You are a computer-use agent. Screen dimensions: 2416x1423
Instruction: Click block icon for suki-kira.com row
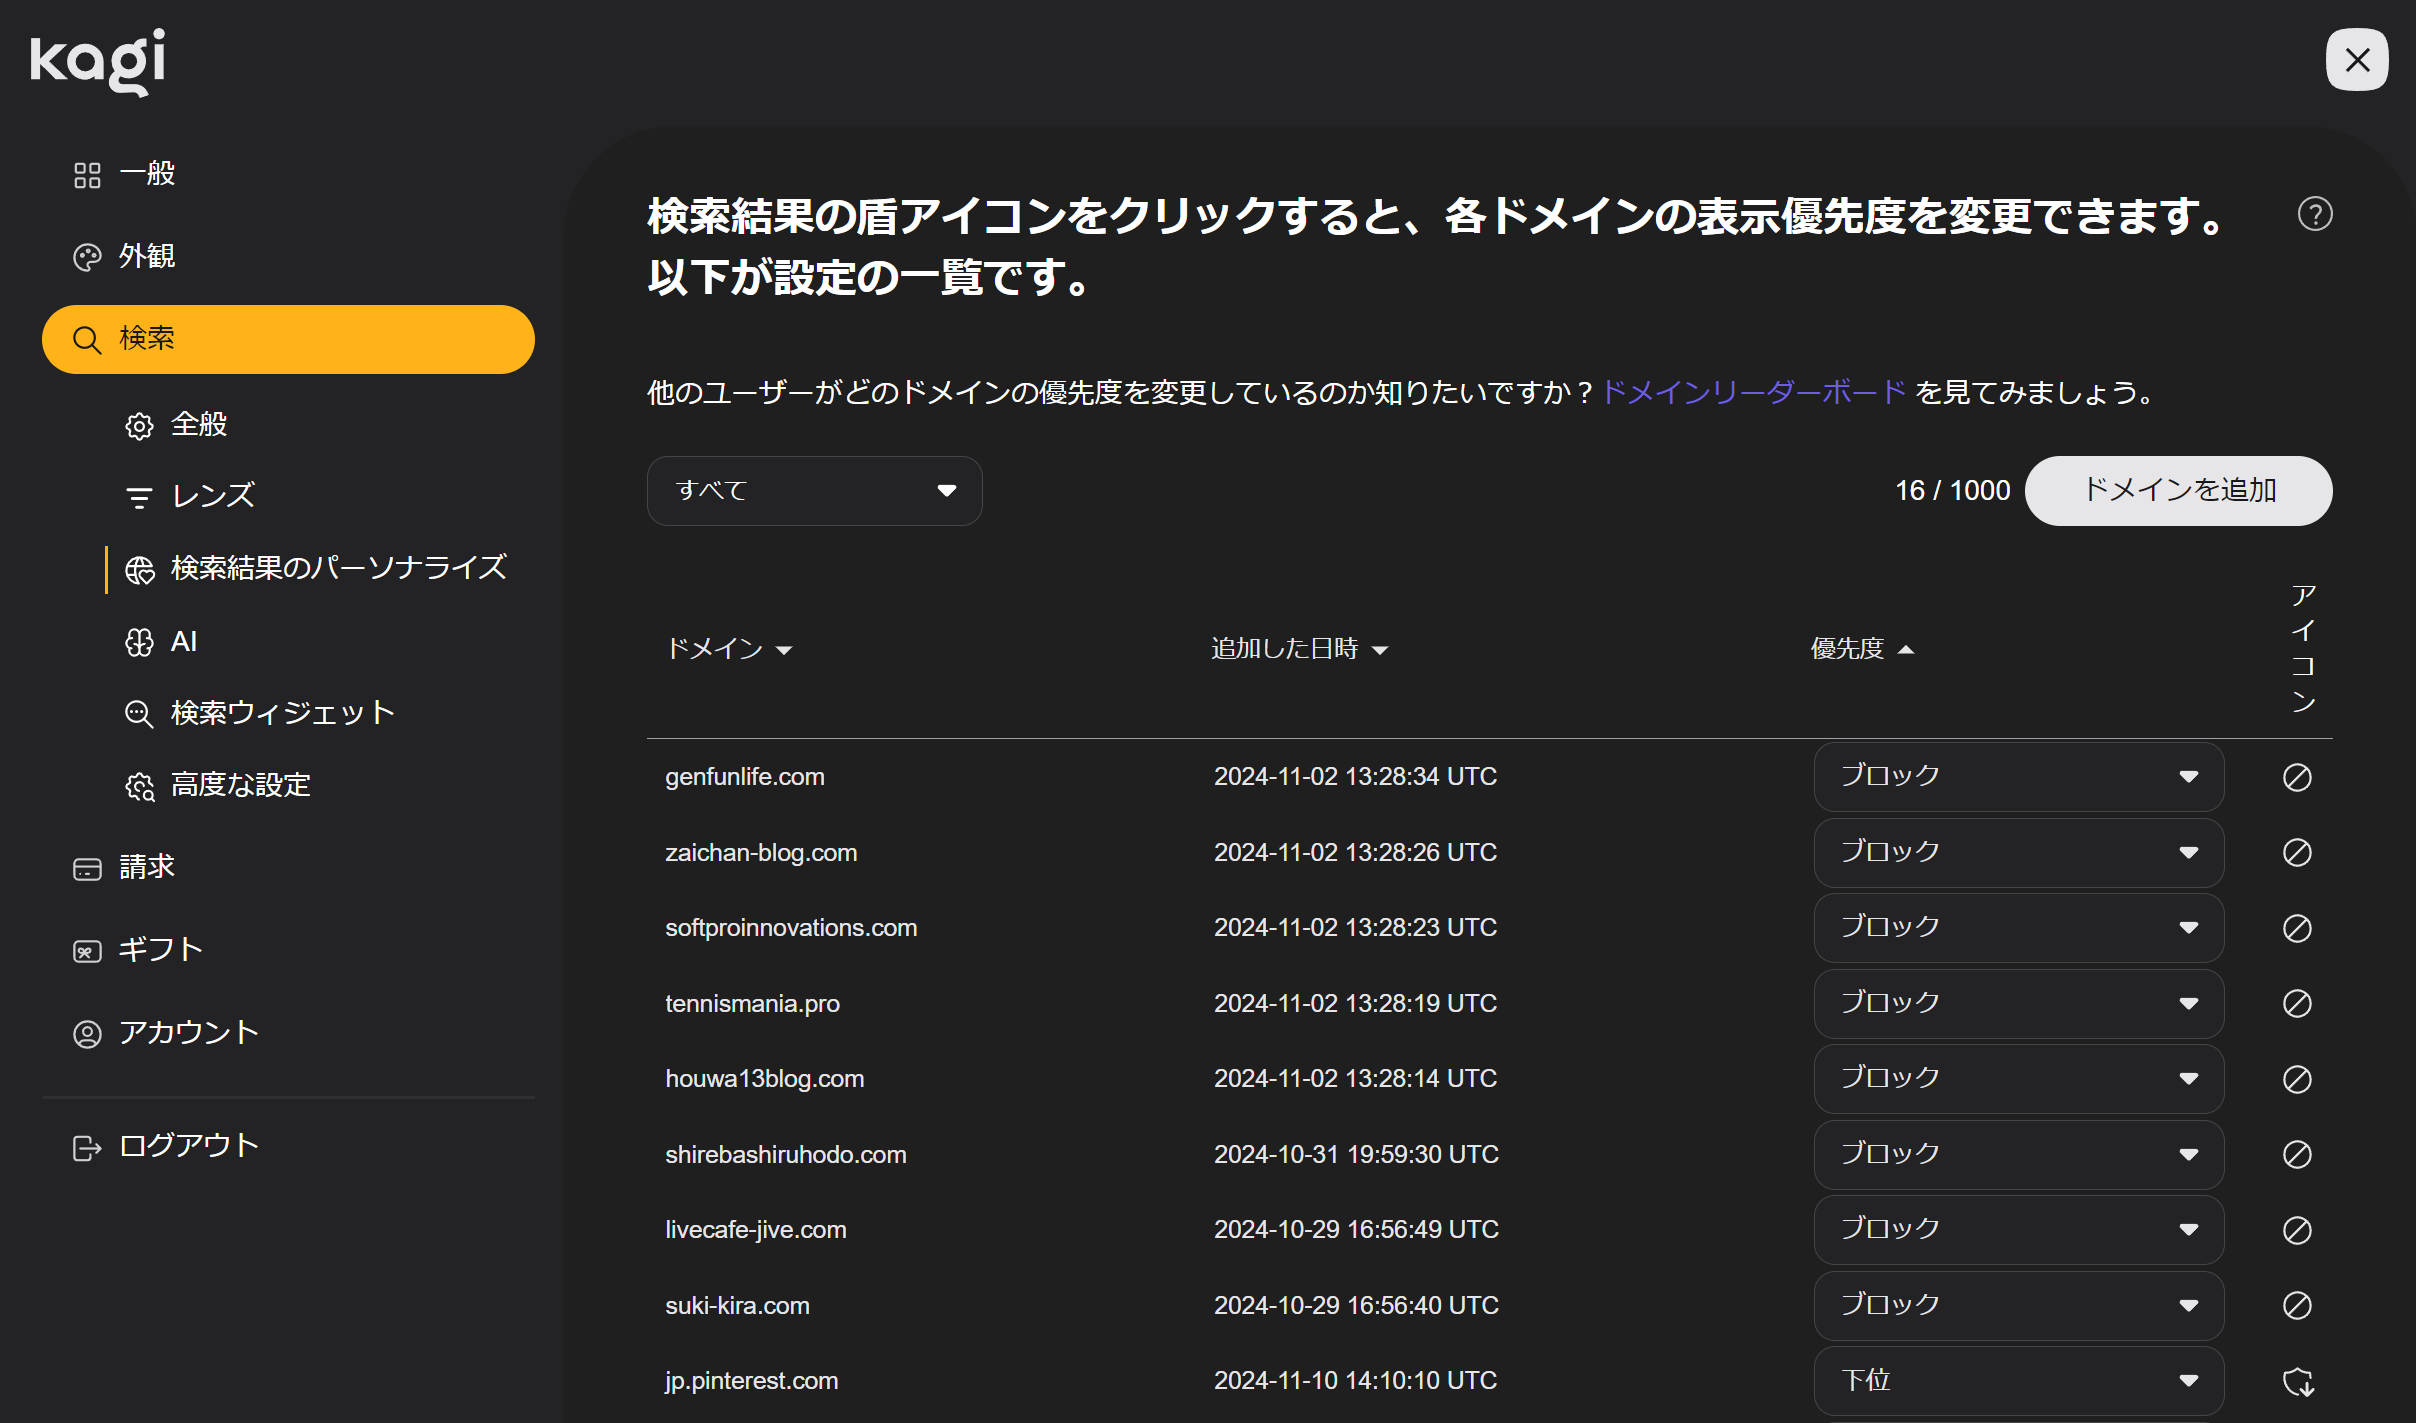(2297, 1305)
